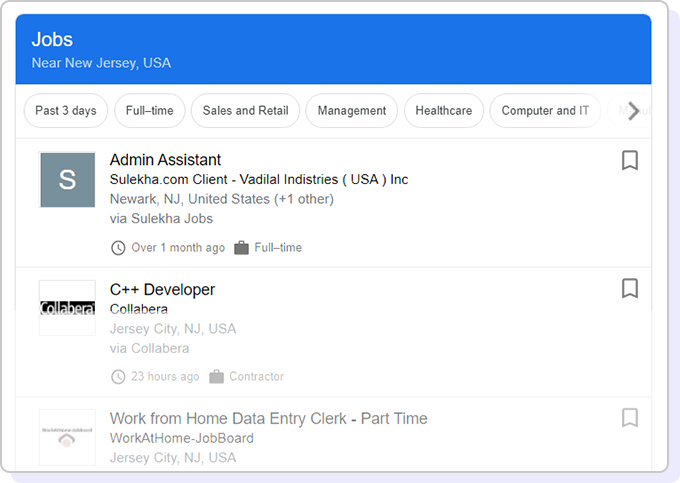Click 'Sulekha.com Client - Vadilal Indistries' company text
Viewport: 680px width, 483px height.
coord(259,179)
